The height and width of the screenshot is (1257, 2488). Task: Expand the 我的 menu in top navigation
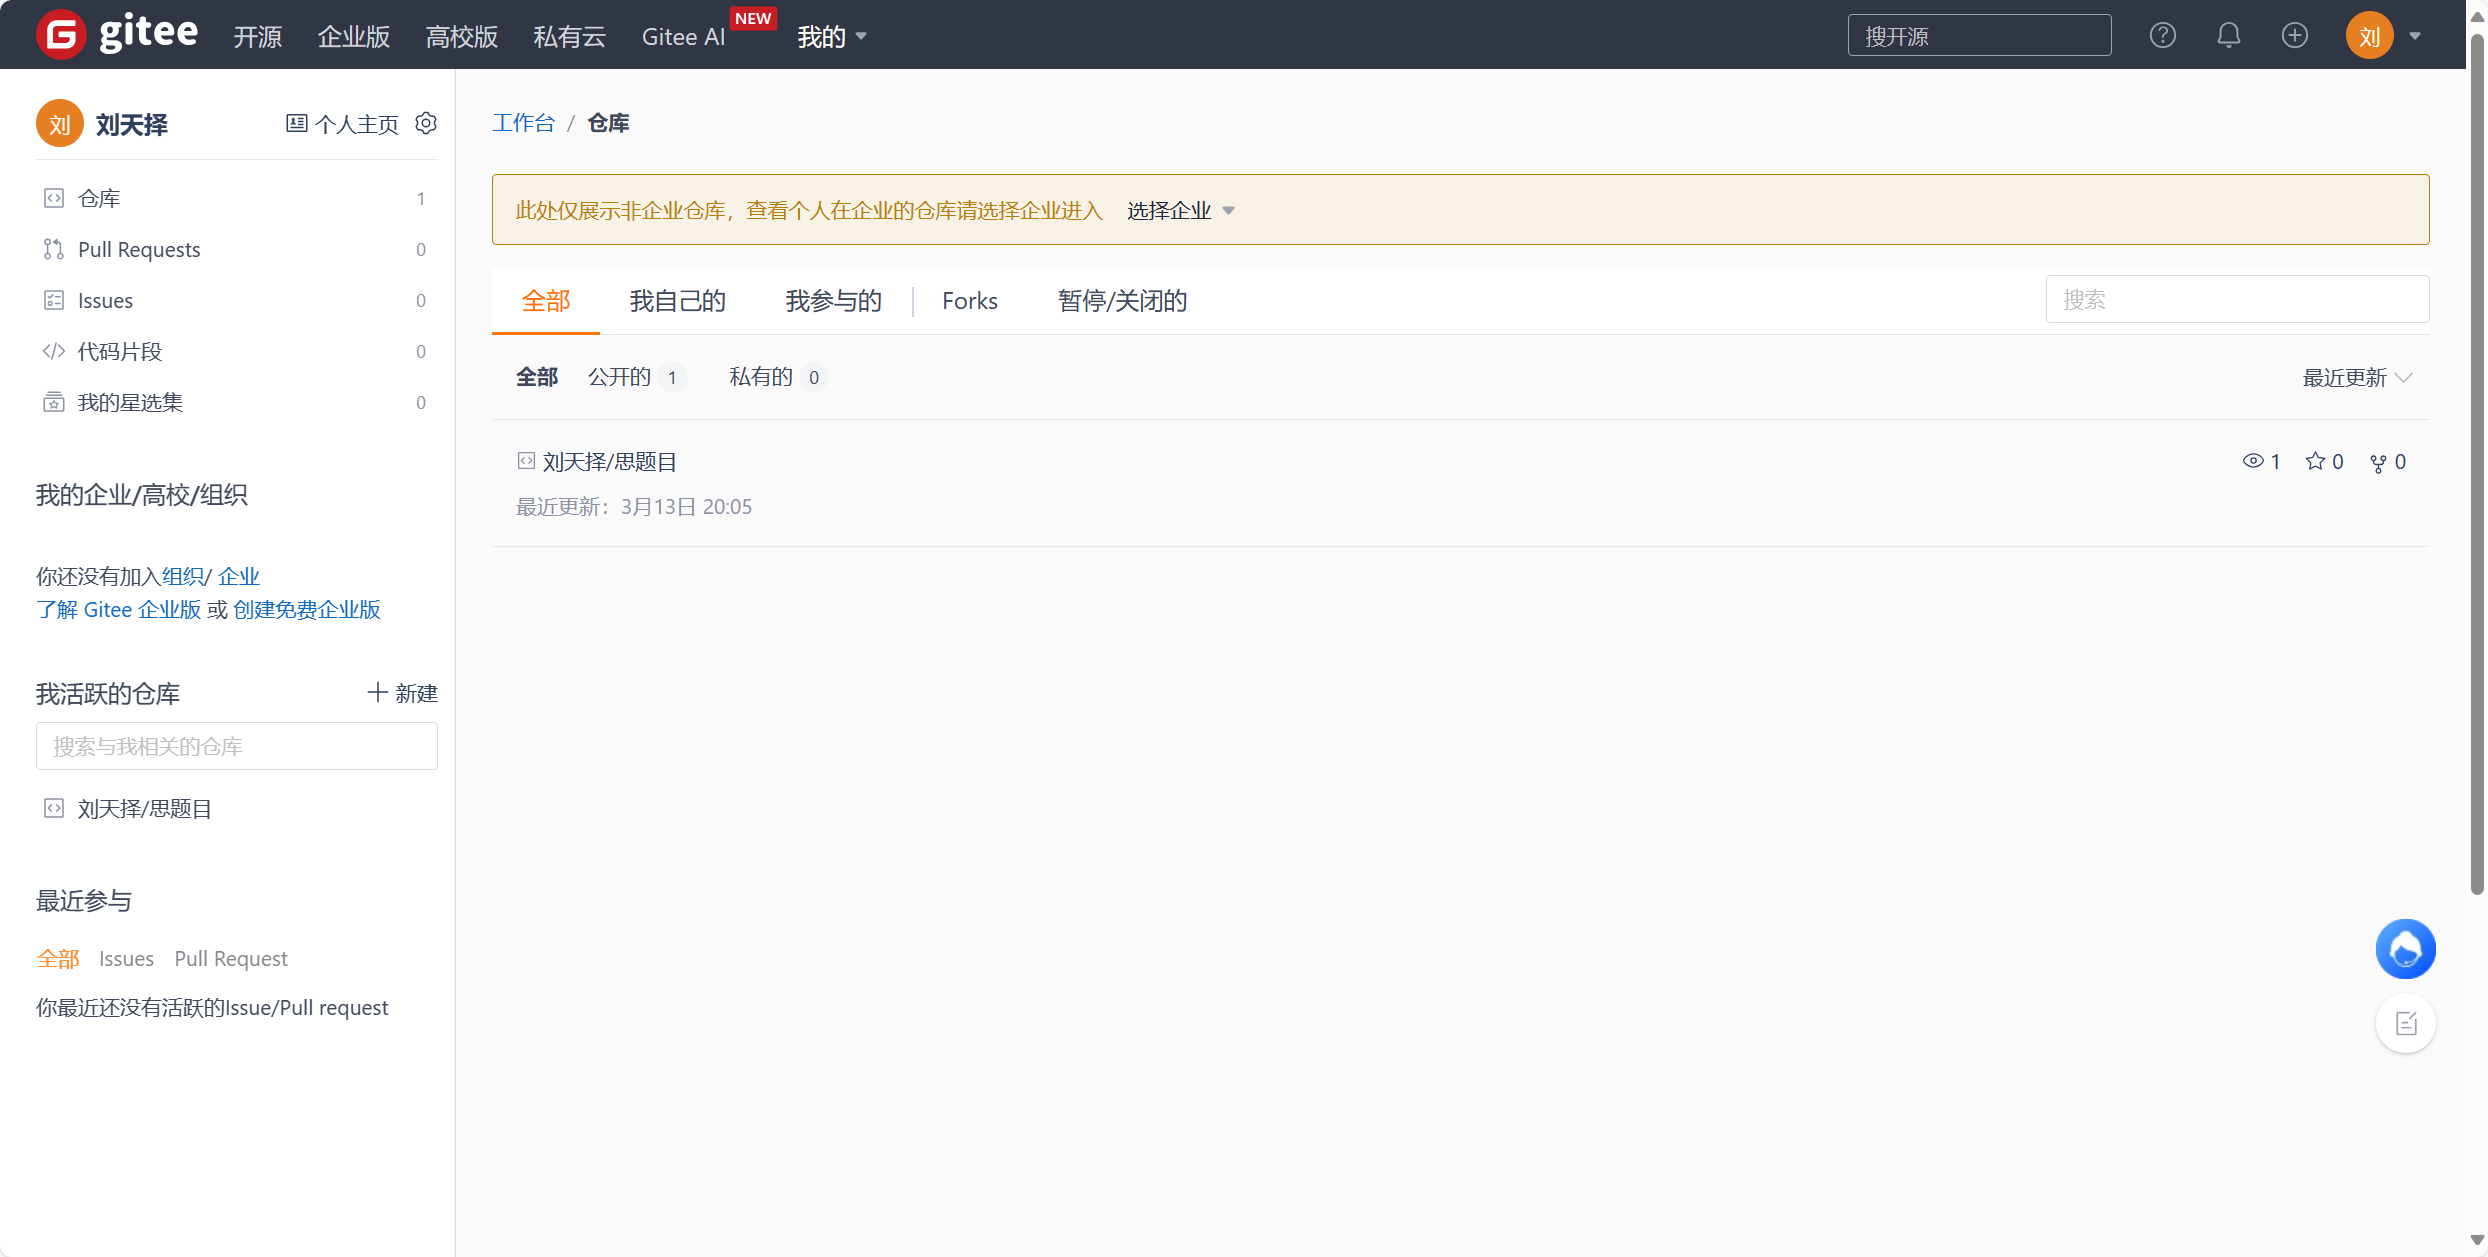tap(831, 37)
